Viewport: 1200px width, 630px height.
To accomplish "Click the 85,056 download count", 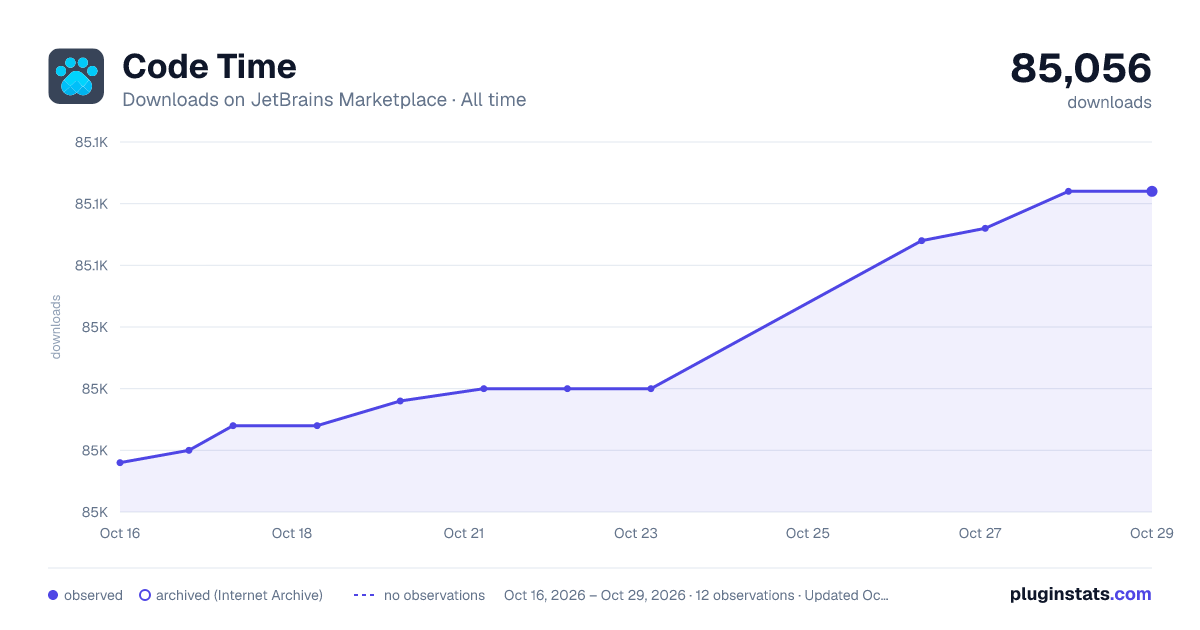I will [x=1081, y=68].
